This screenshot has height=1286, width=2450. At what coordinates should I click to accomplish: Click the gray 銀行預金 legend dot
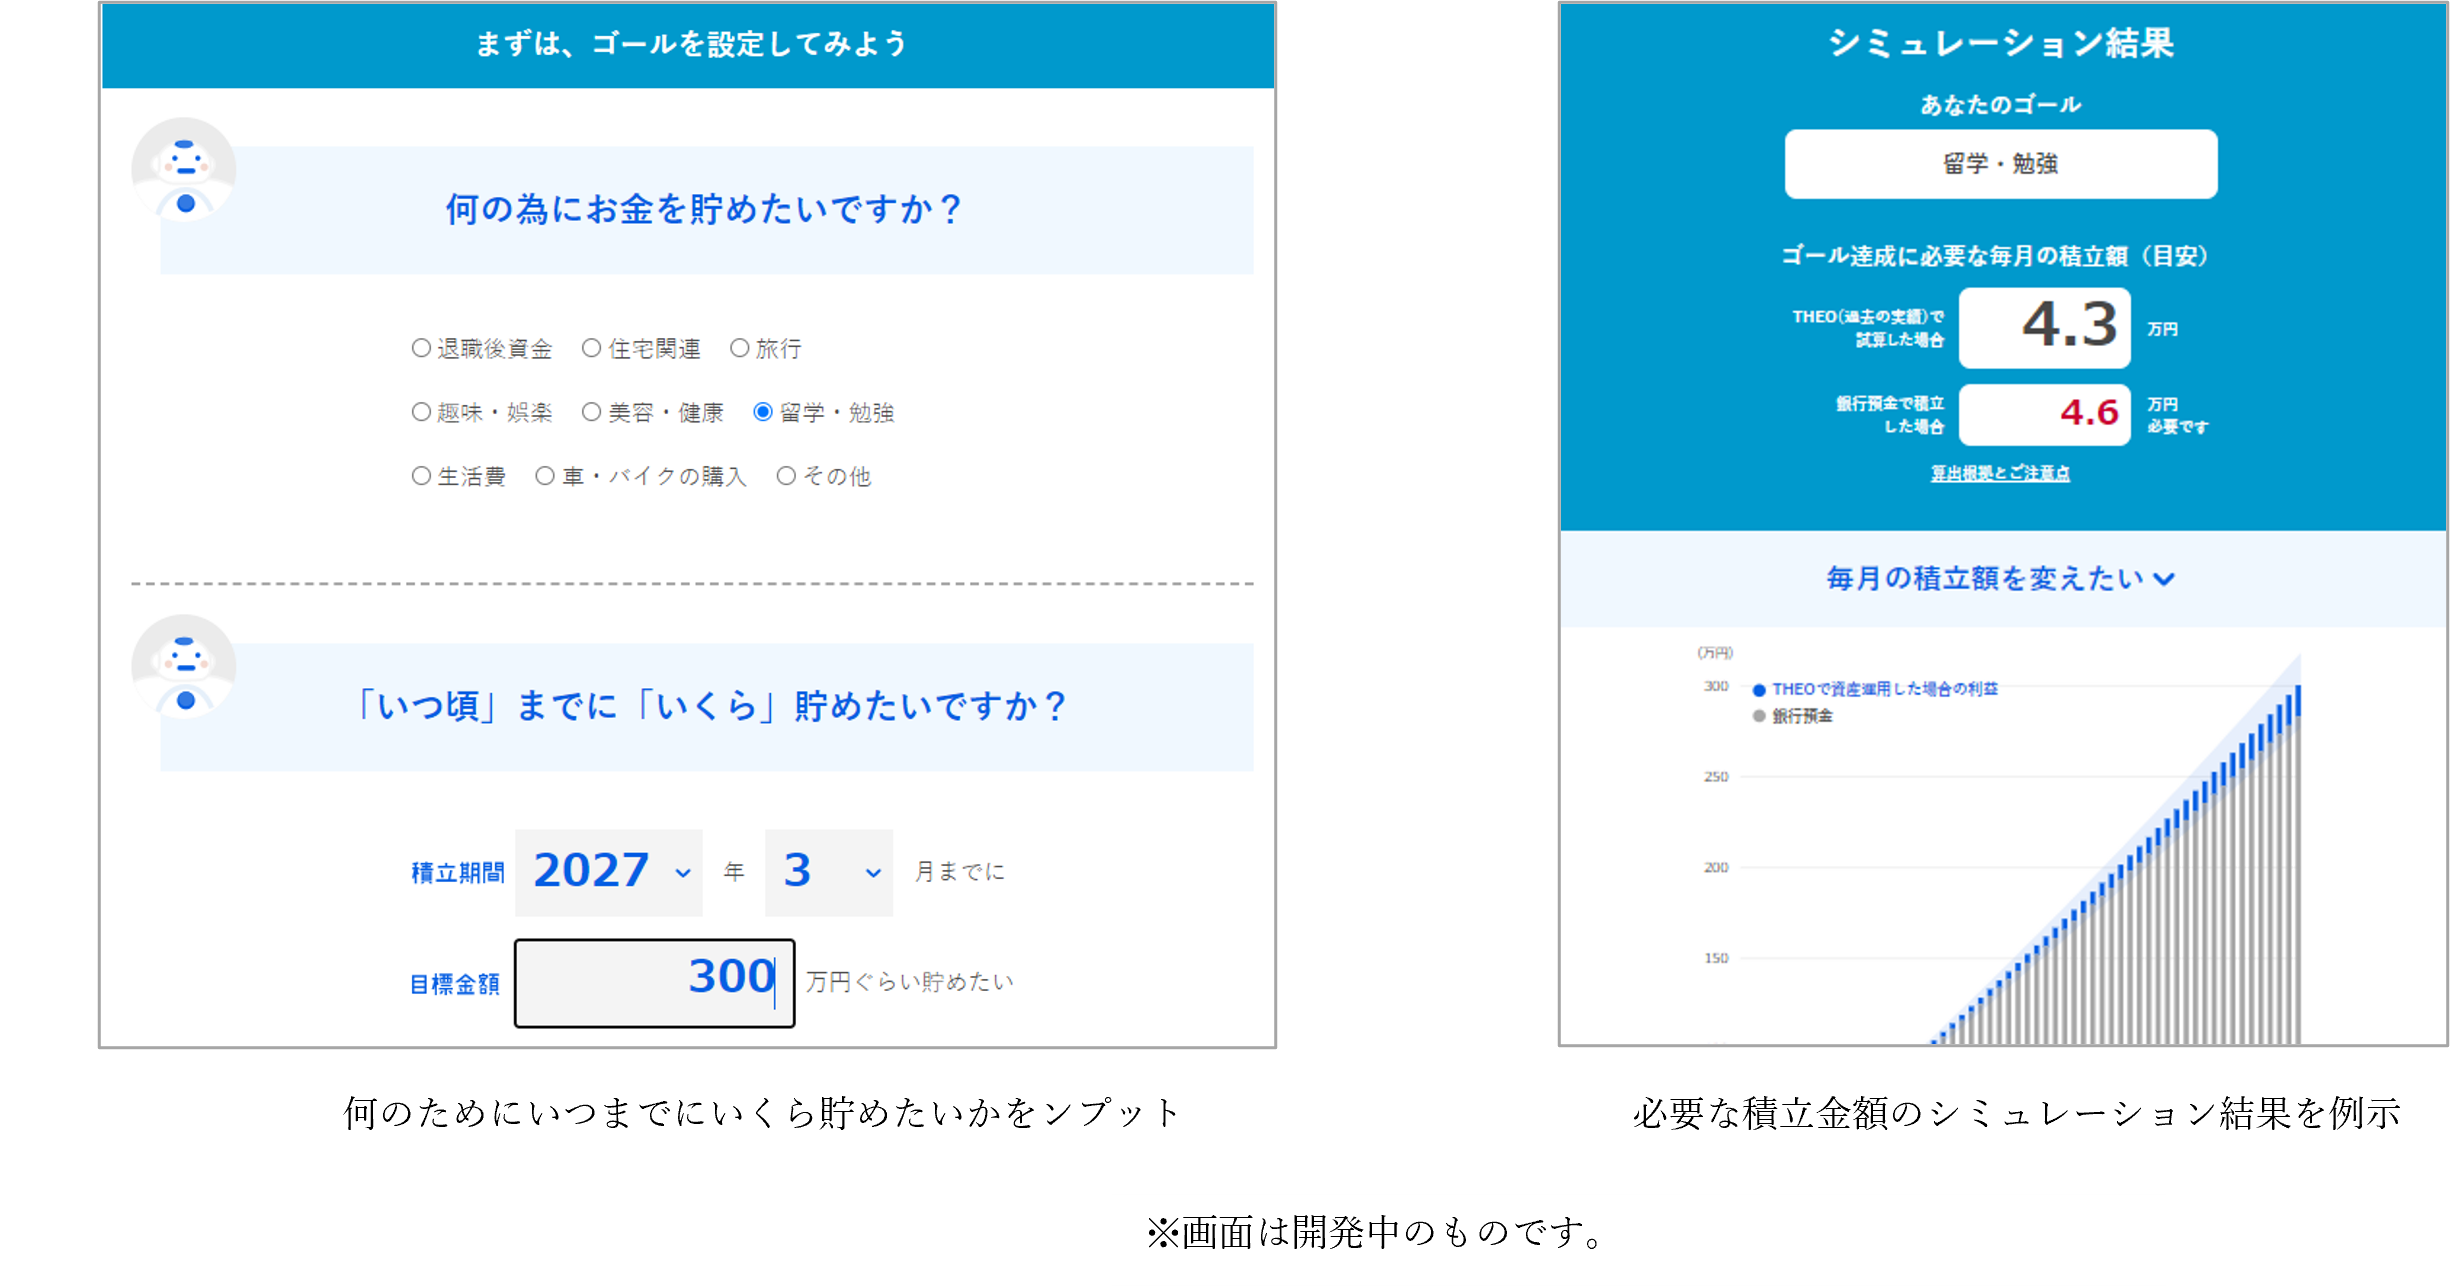coord(1759,716)
